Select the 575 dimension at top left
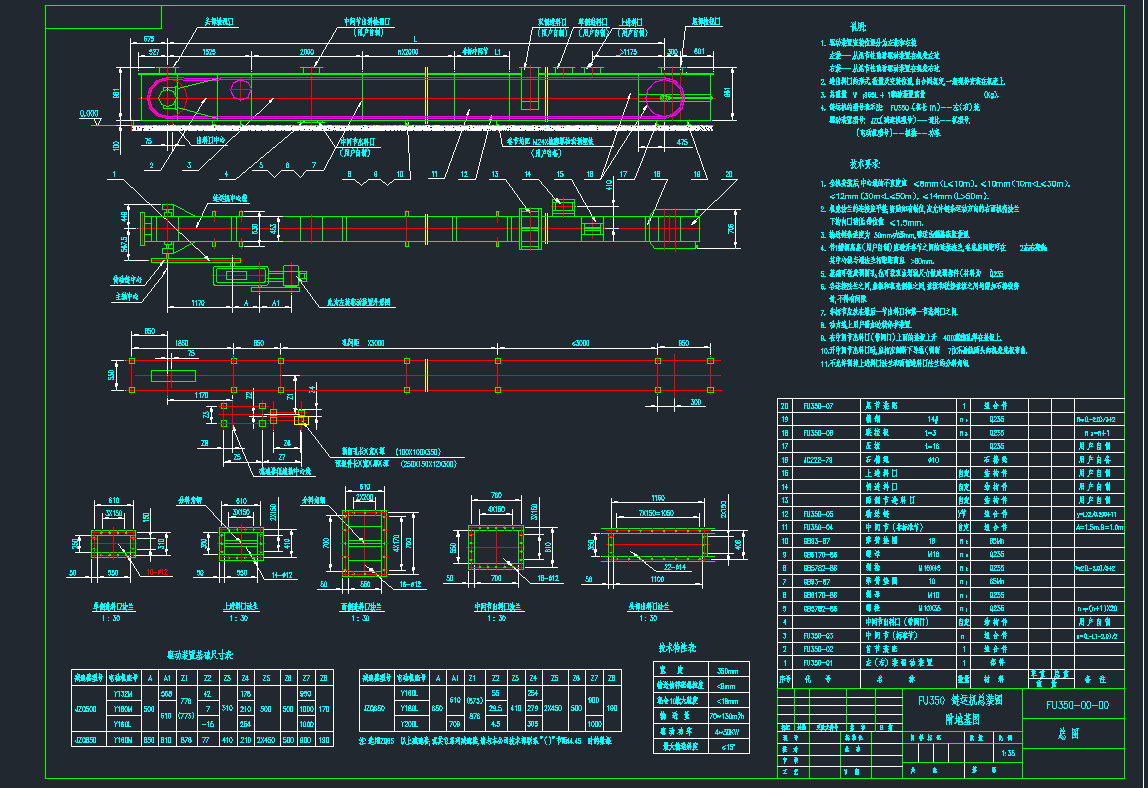The height and width of the screenshot is (788, 1148). pyautogui.click(x=149, y=39)
